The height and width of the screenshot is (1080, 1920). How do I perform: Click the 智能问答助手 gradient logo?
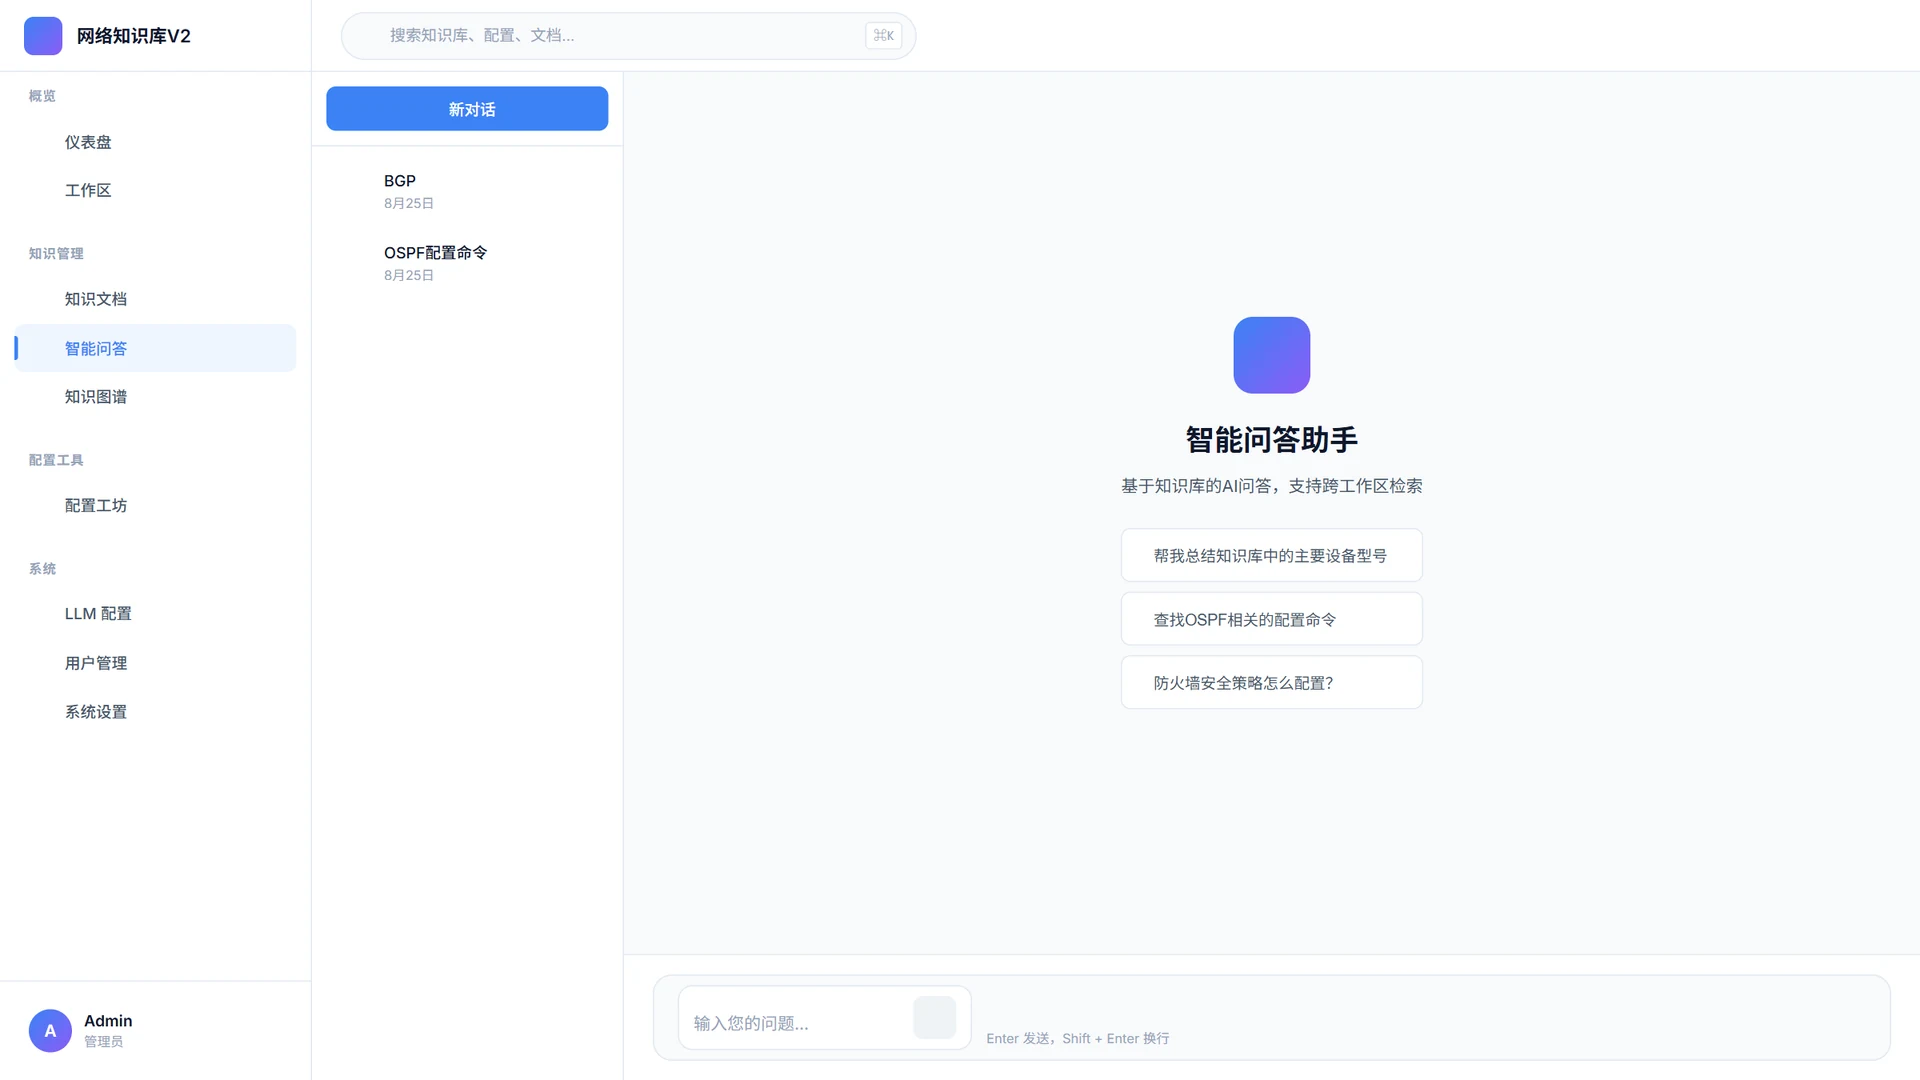(1271, 355)
